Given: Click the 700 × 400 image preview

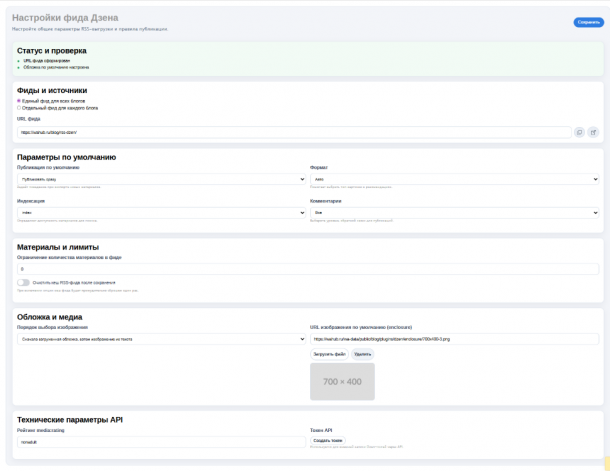Looking at the screenshot, I should (x=342, y=382).
